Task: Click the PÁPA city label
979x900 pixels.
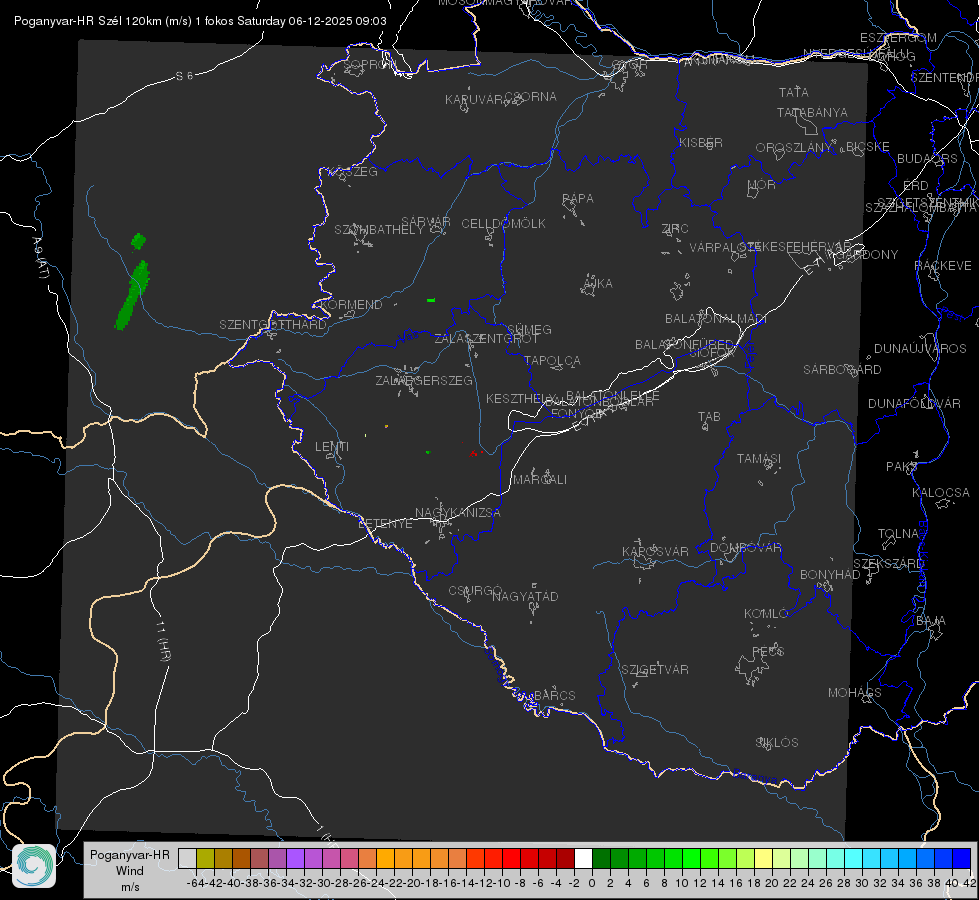Action: tap(578, 199)
